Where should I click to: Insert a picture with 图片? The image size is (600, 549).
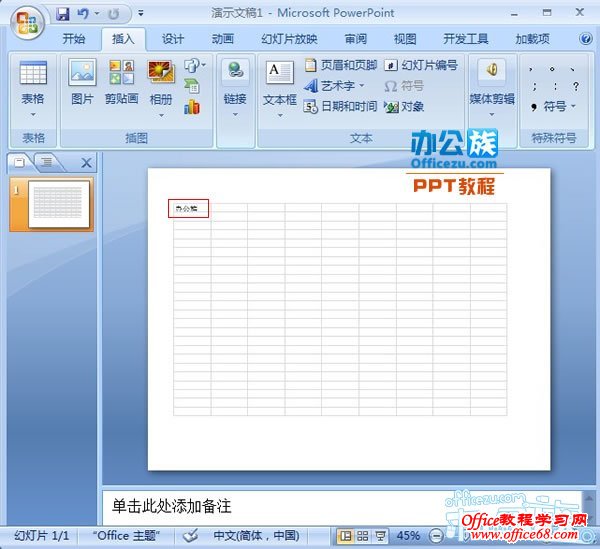82,82
